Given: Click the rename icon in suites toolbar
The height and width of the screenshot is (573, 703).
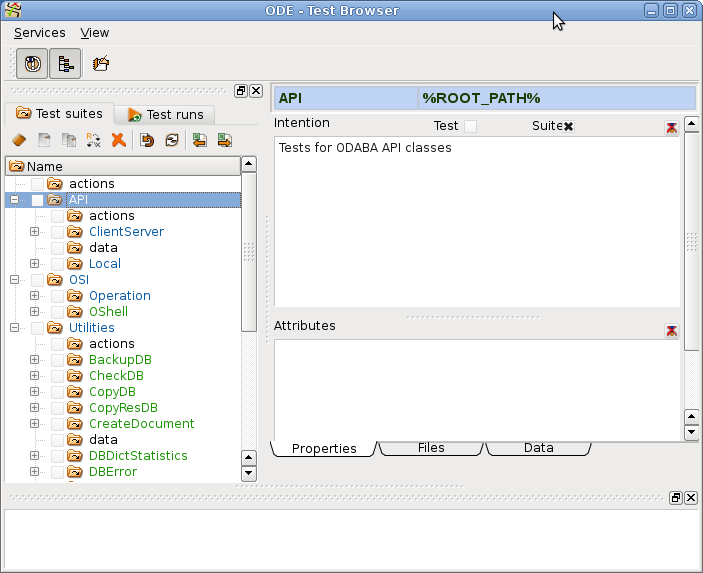Looking at the screenshot, I should click(93, 141).
